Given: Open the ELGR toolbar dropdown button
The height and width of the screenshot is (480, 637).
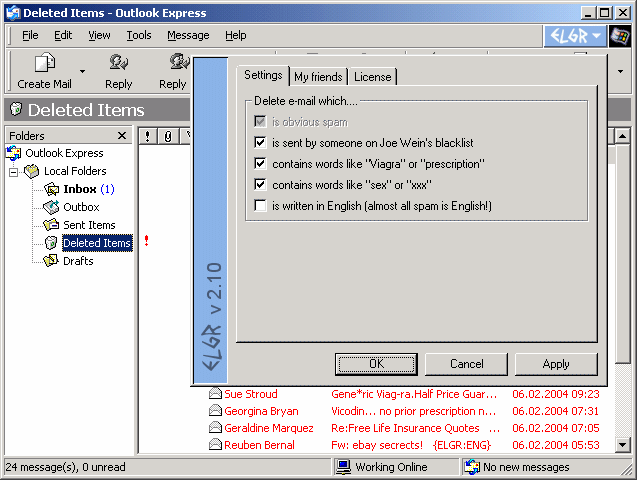Looking at the screenshot, I should pos(575,36).
